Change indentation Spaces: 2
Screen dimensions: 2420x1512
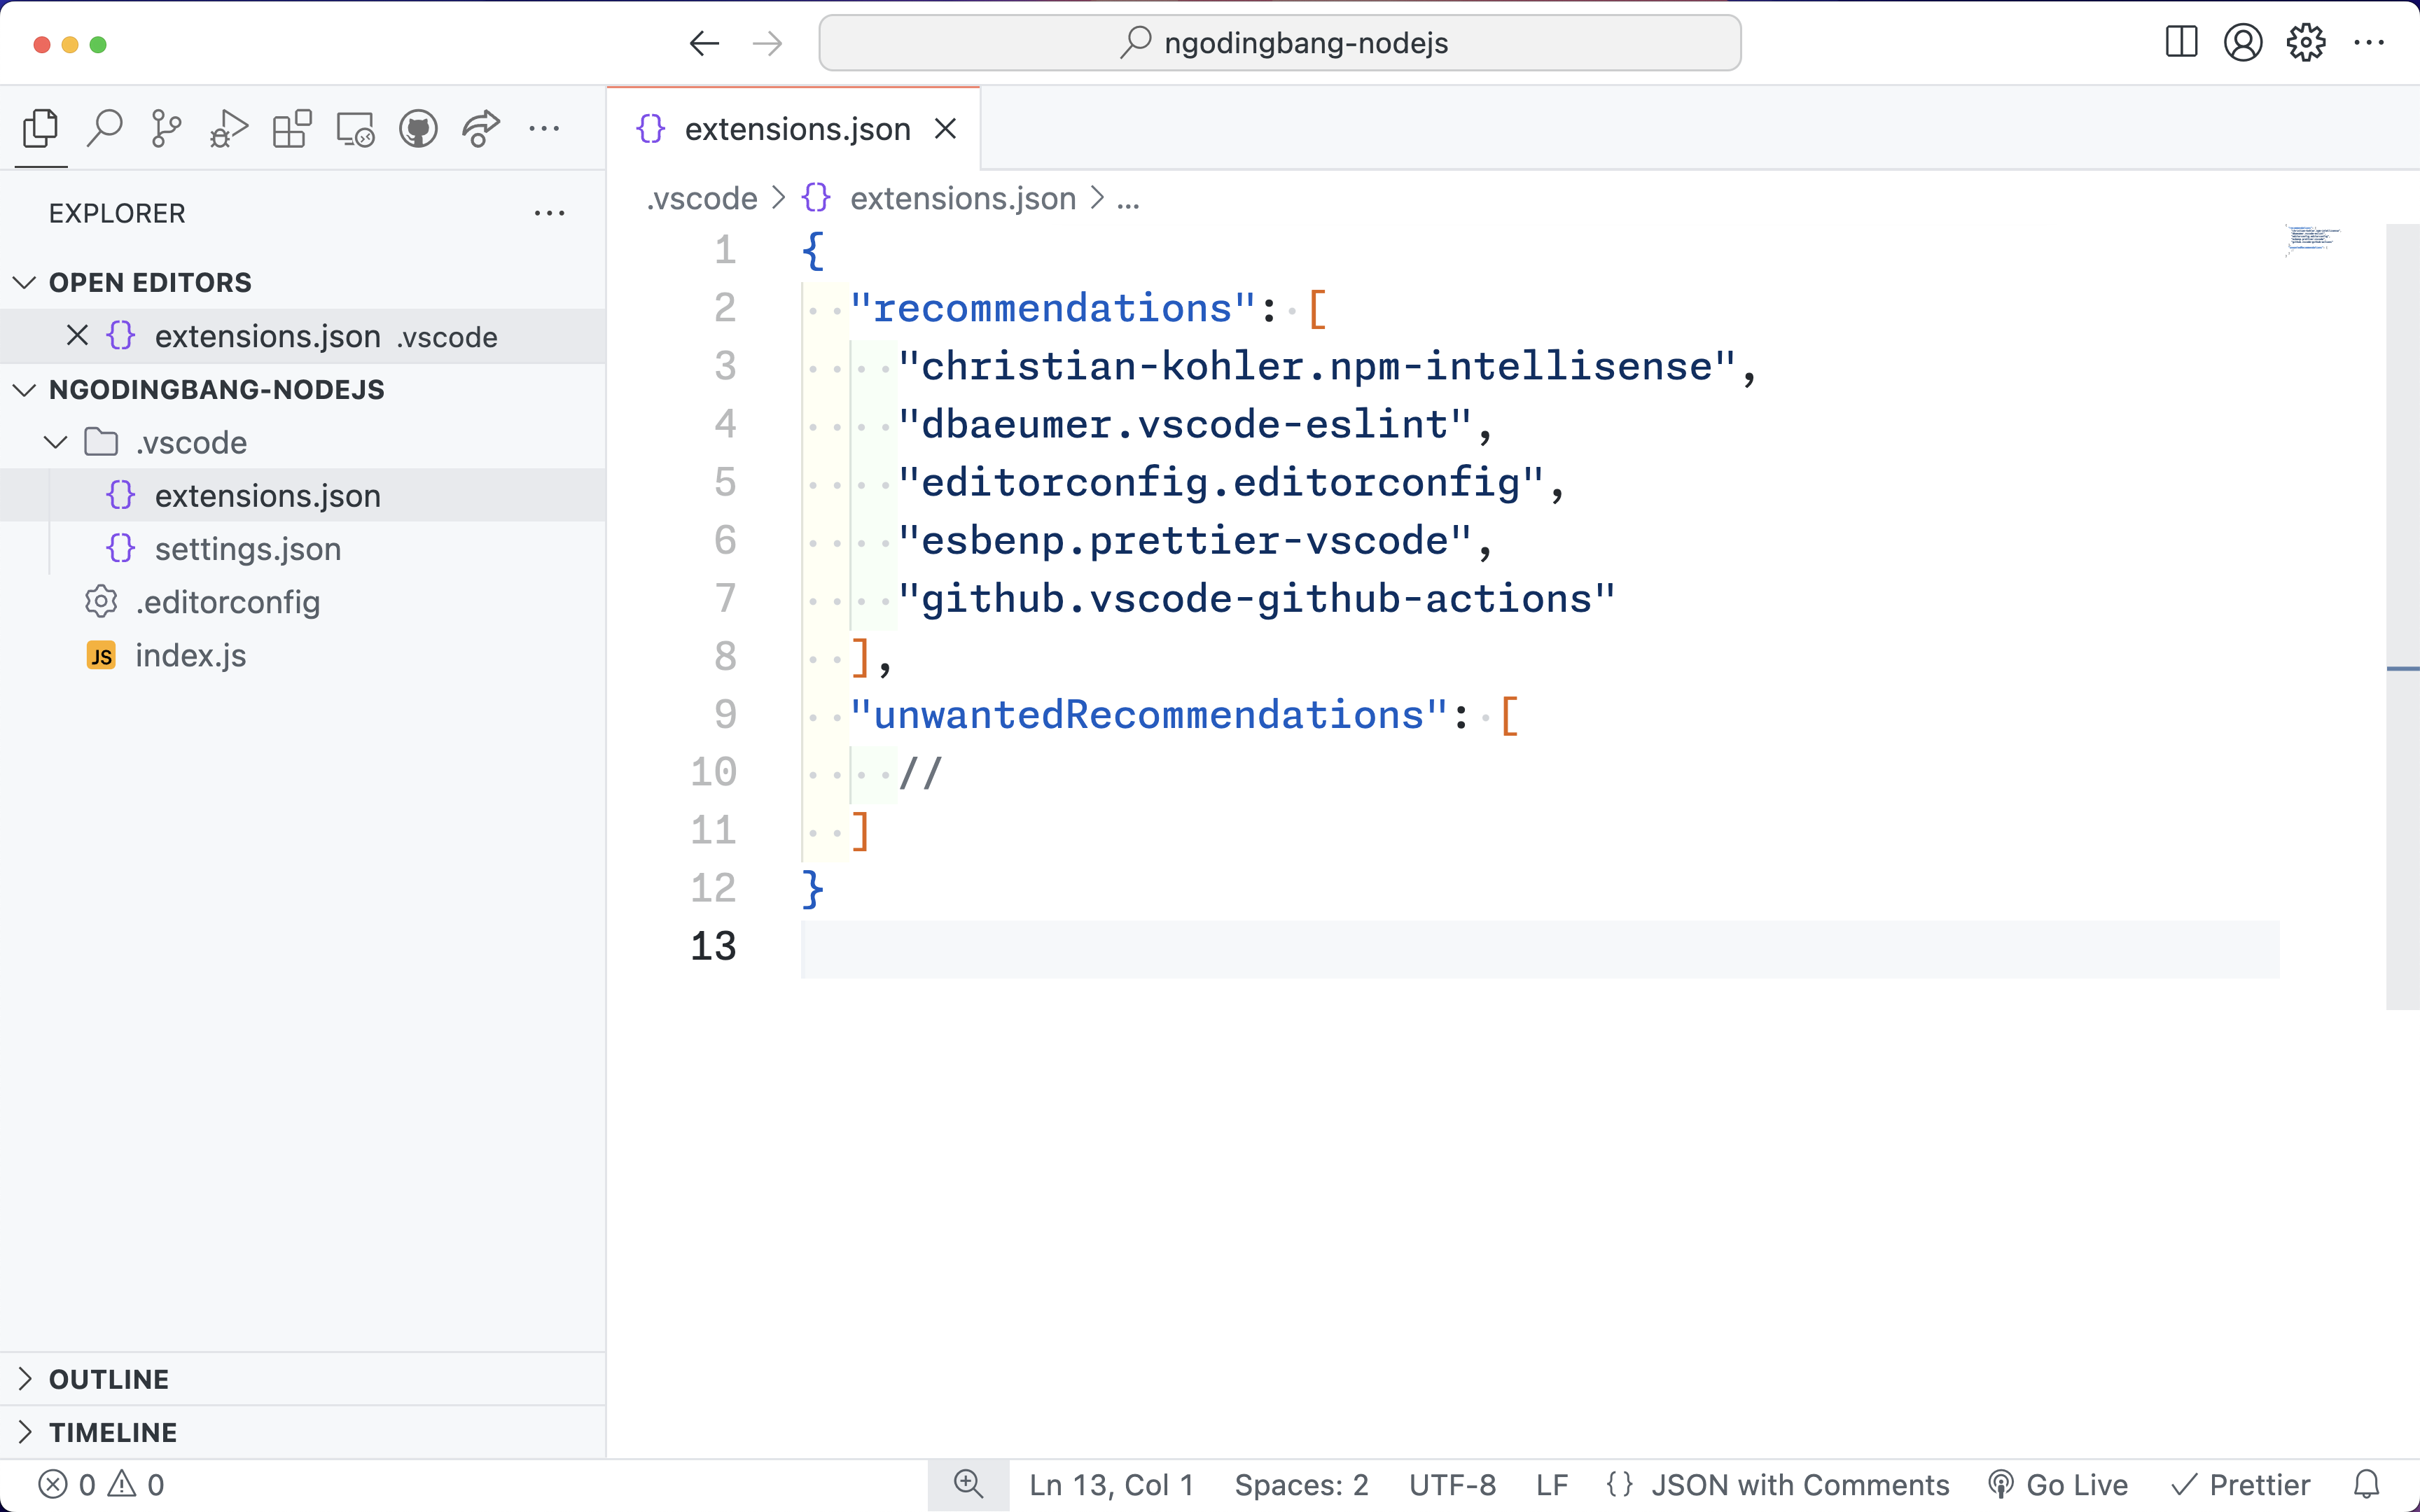(x=1301, y=1485)
